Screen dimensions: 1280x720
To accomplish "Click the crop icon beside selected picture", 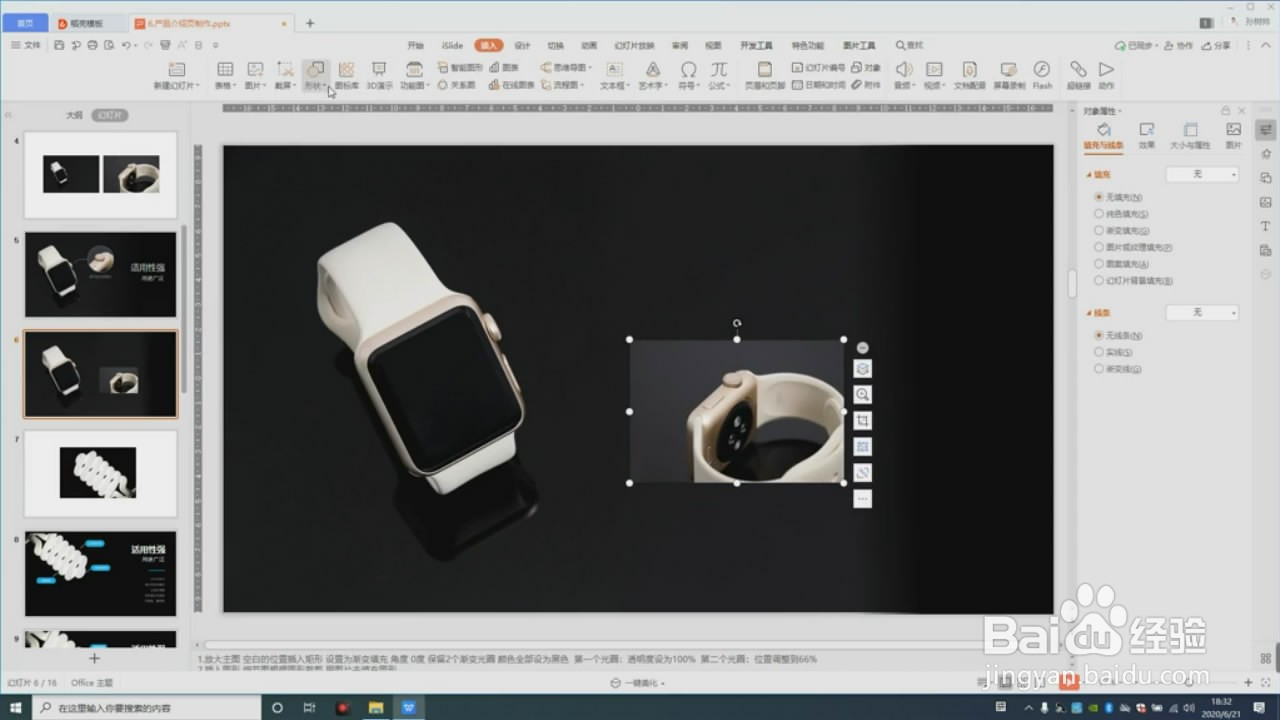I will (863, 421).
